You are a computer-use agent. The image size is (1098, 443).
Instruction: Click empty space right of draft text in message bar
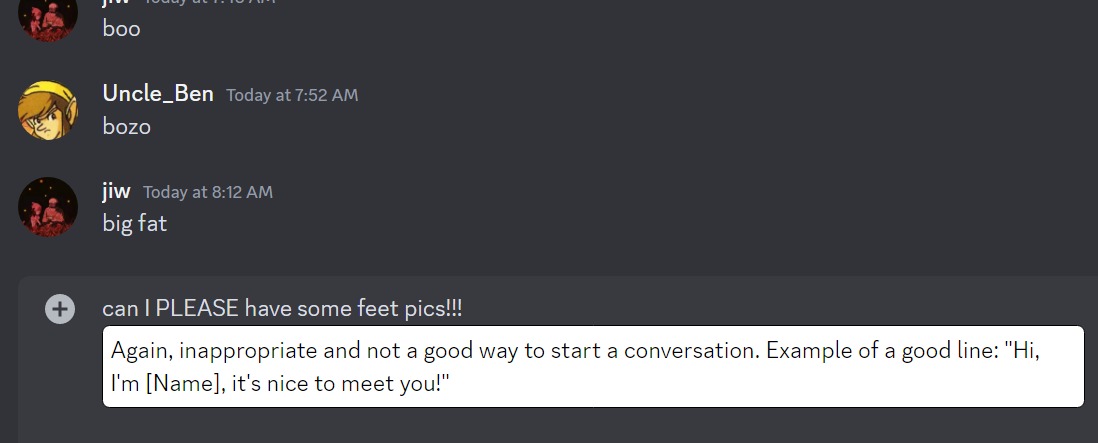tap(770, 309)
